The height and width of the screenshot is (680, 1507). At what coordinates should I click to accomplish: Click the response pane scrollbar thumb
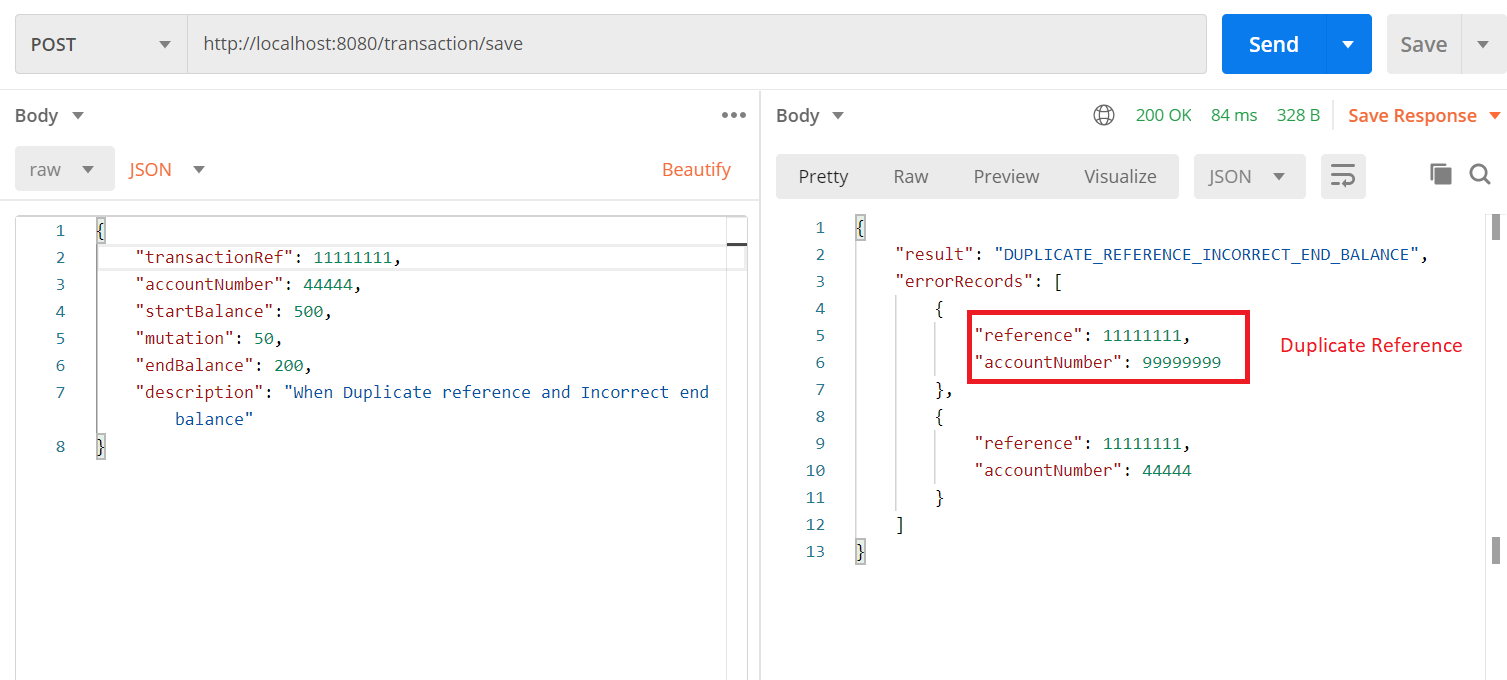[x=1496, y=227]
